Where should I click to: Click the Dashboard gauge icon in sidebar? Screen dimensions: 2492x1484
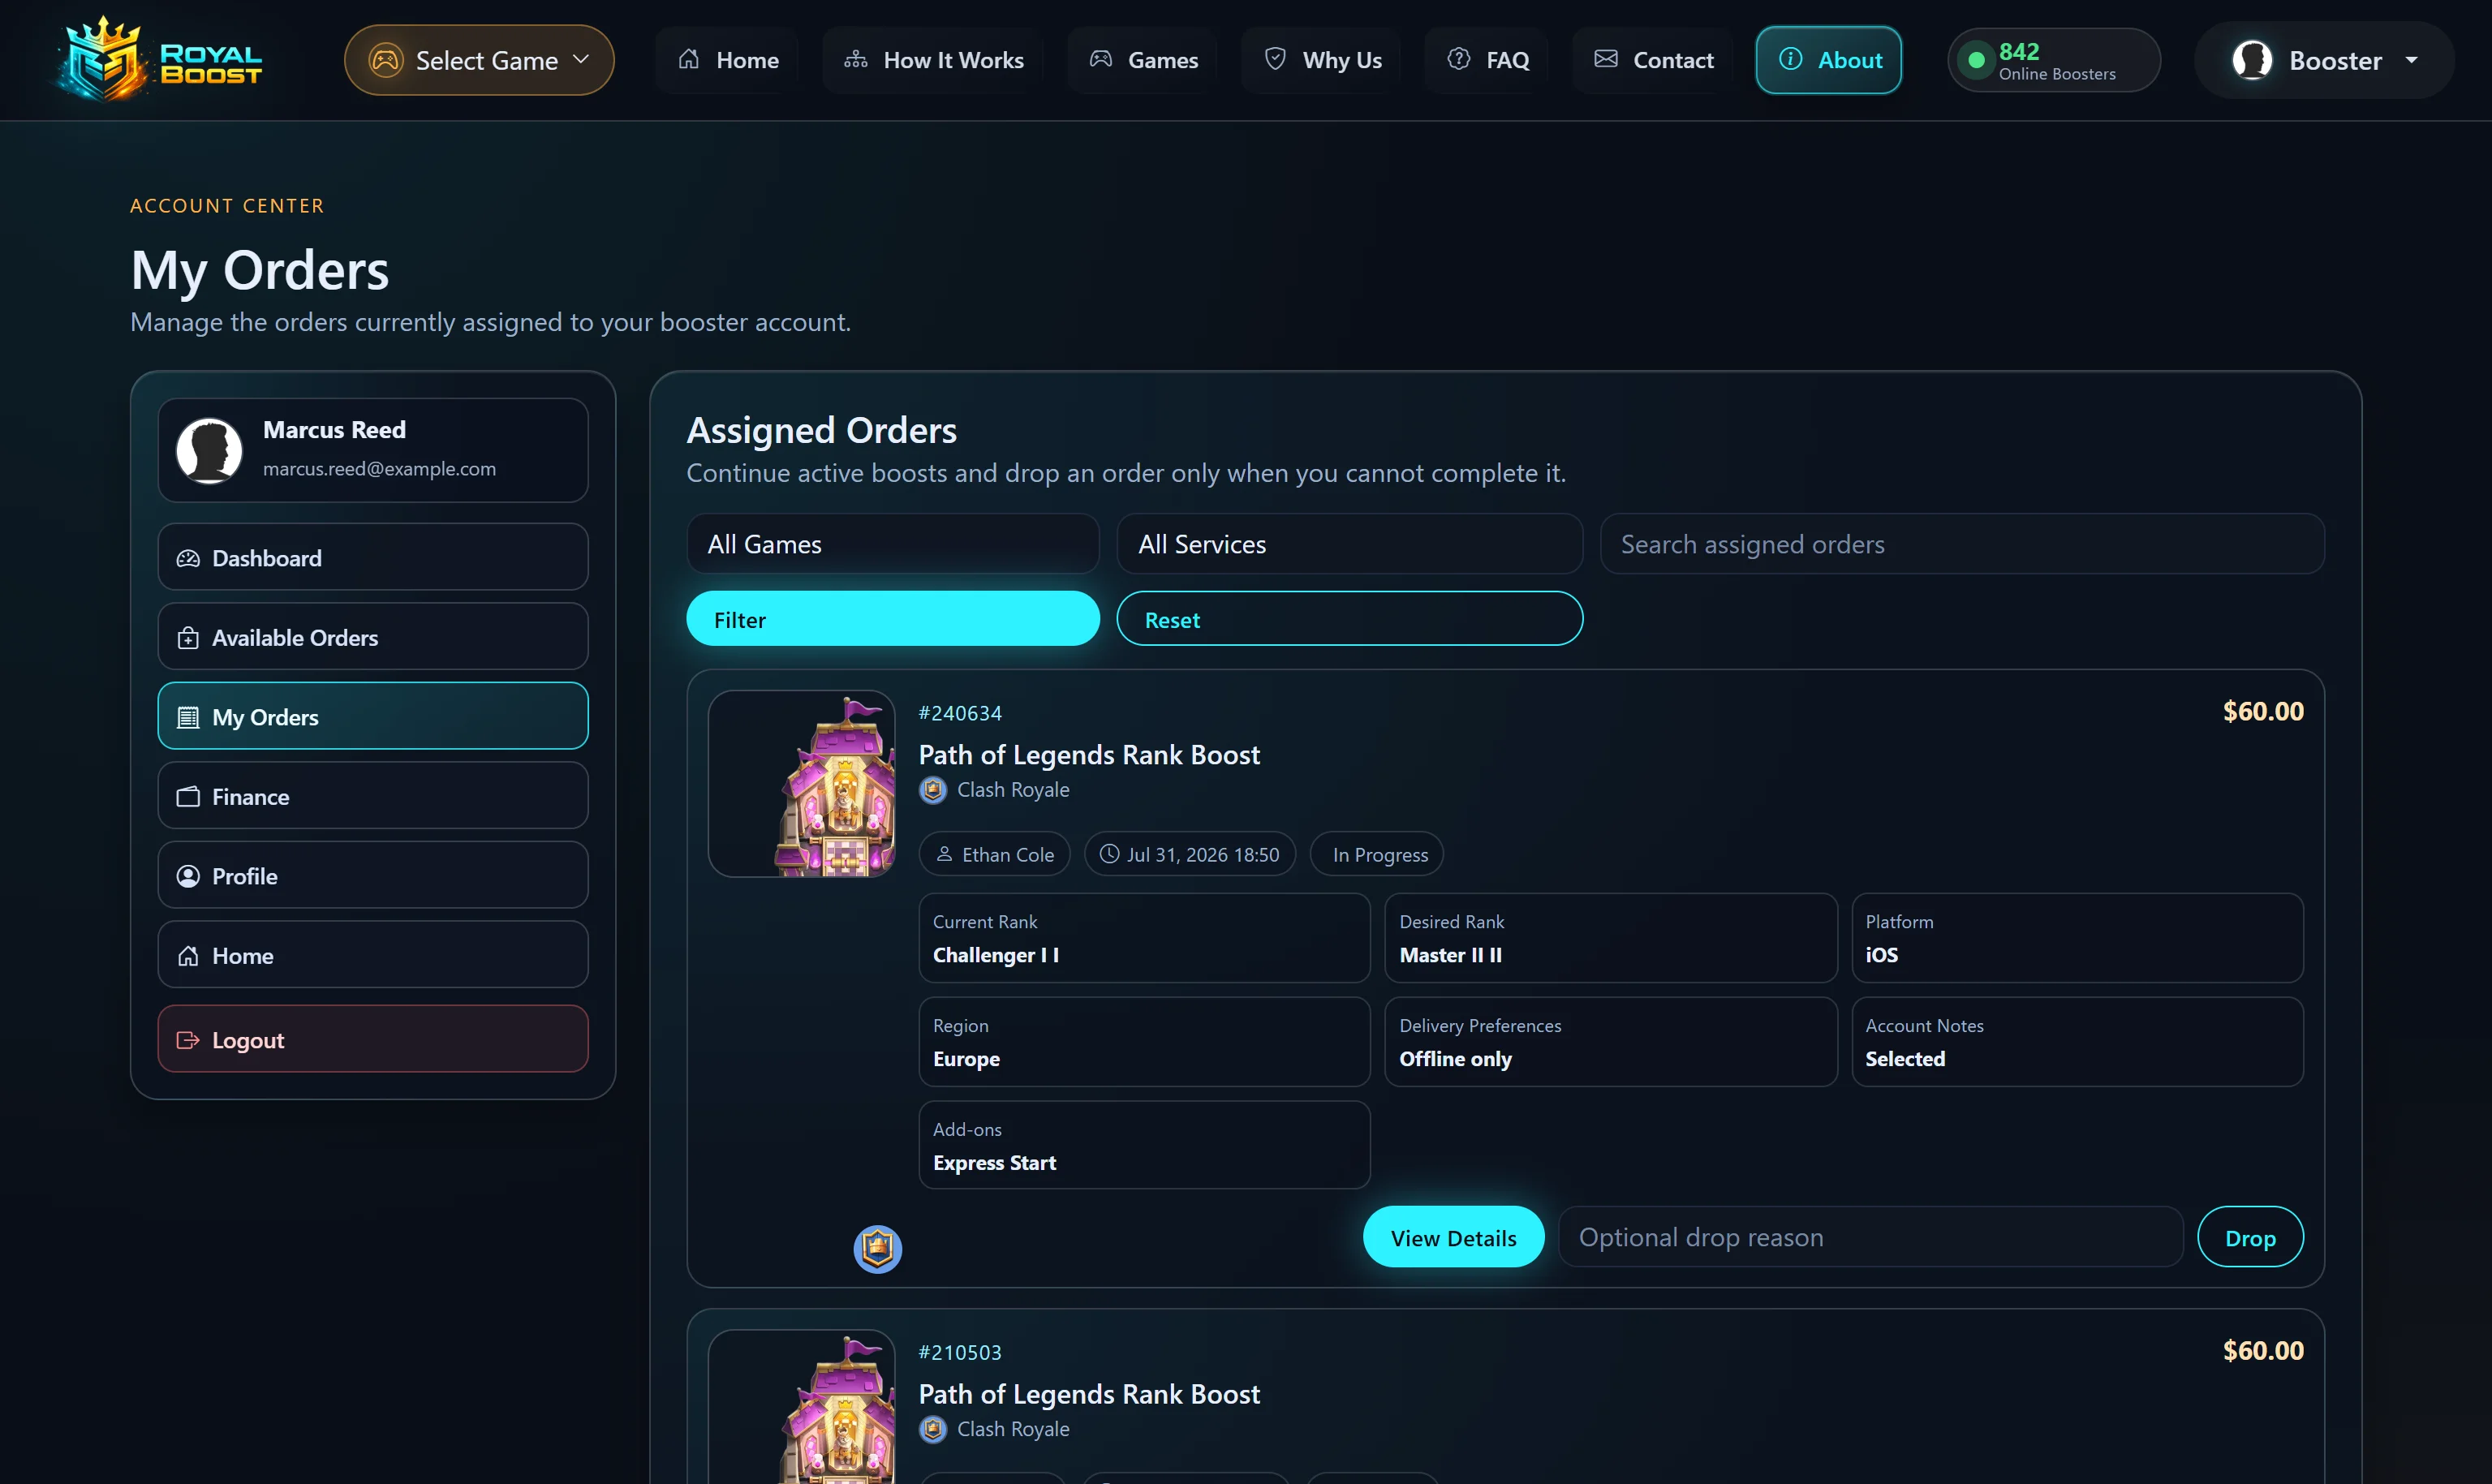click(188, 558)
